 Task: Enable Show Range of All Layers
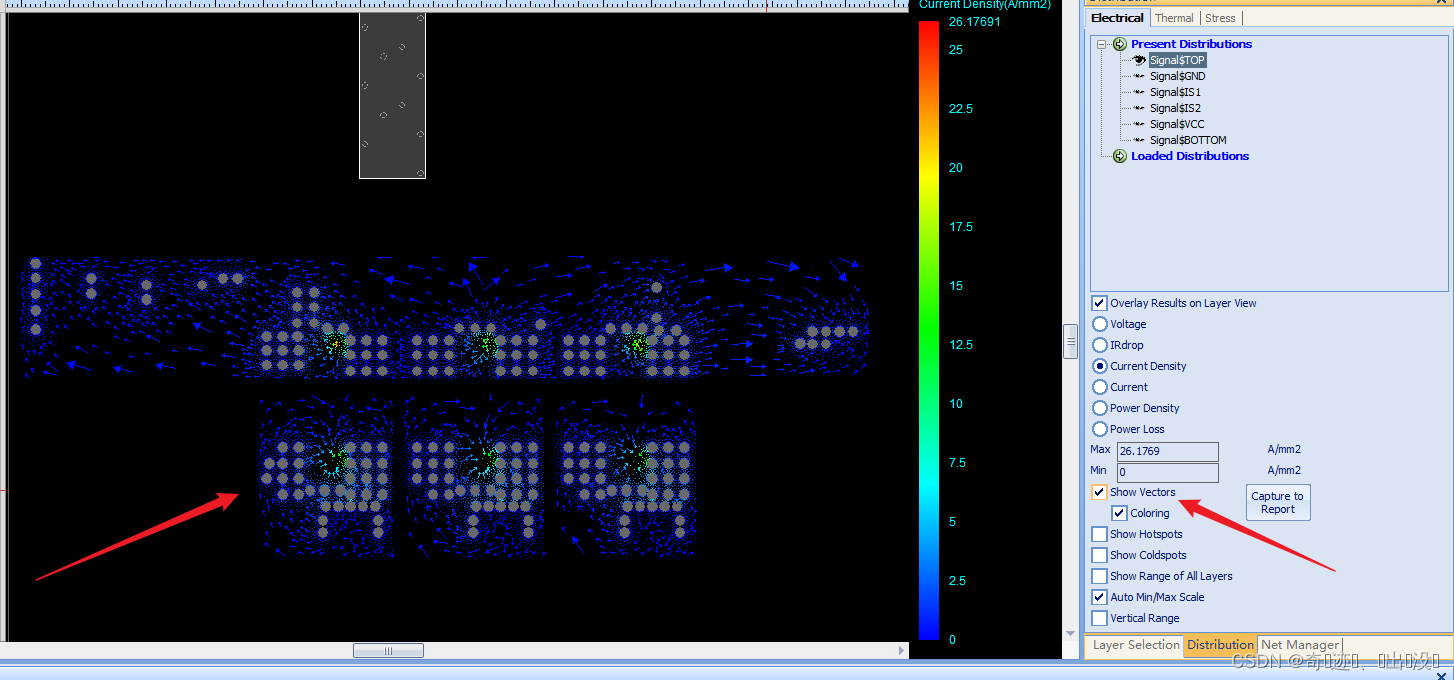[1100, 576]
